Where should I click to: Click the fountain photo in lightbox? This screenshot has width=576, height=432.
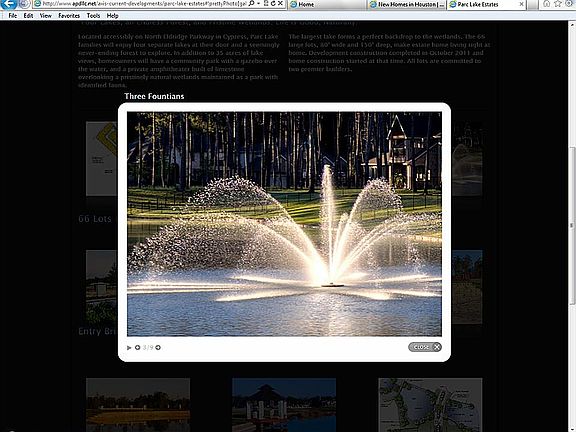(284, 224)
